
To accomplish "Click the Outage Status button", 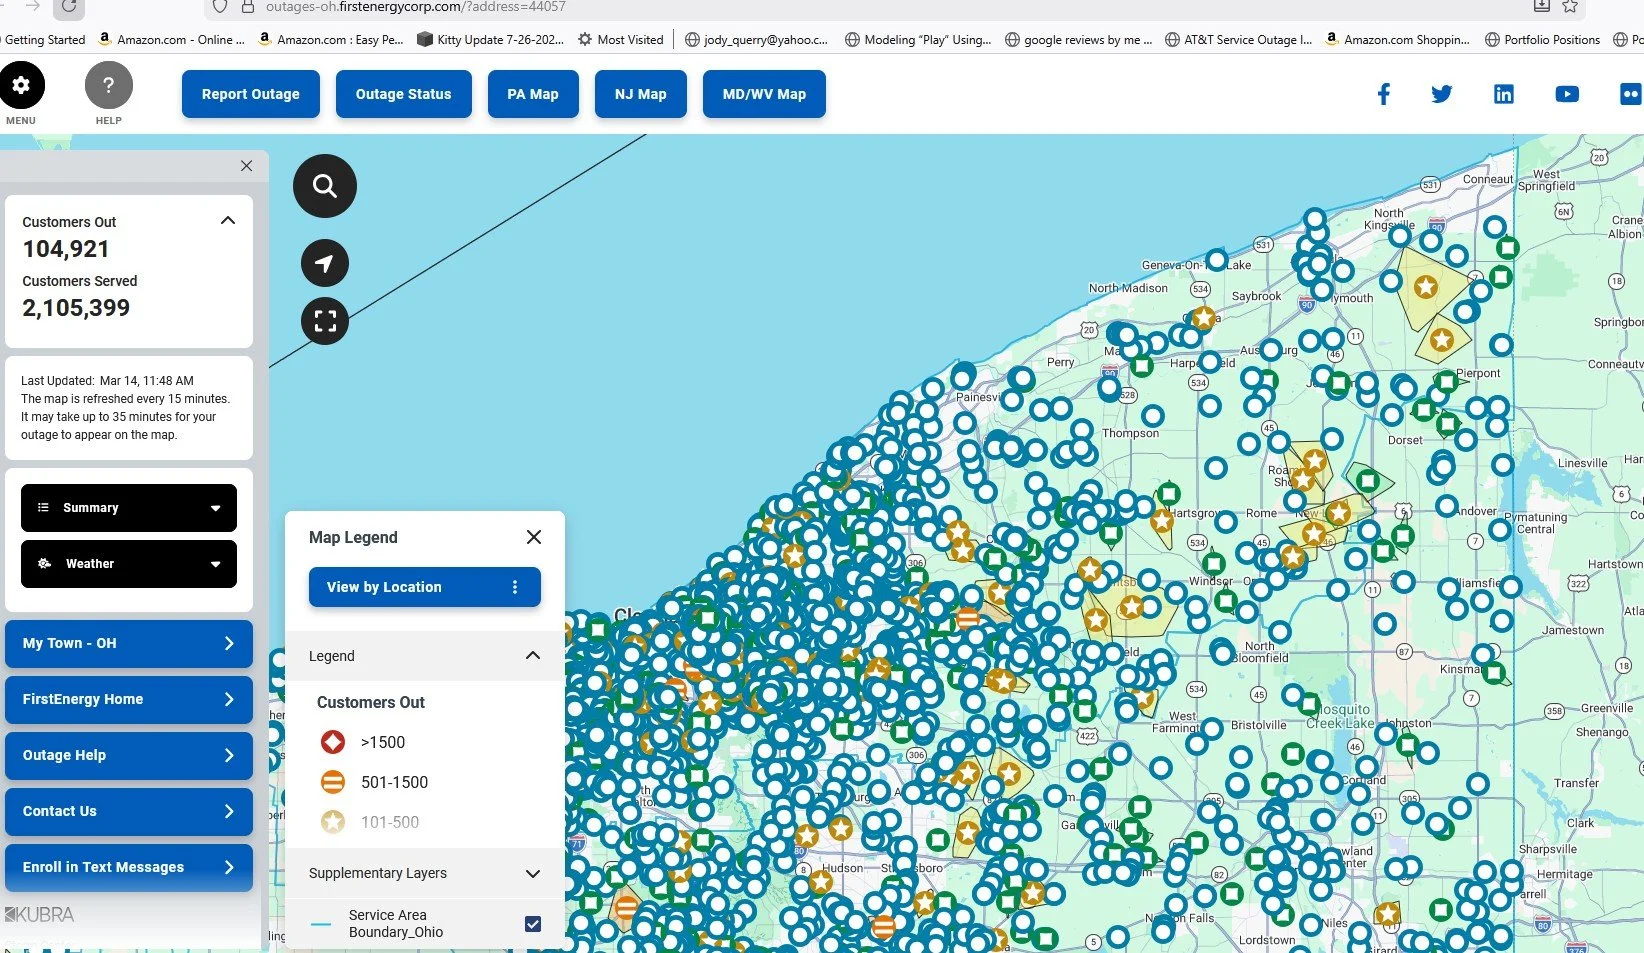I will pos(404,94).
